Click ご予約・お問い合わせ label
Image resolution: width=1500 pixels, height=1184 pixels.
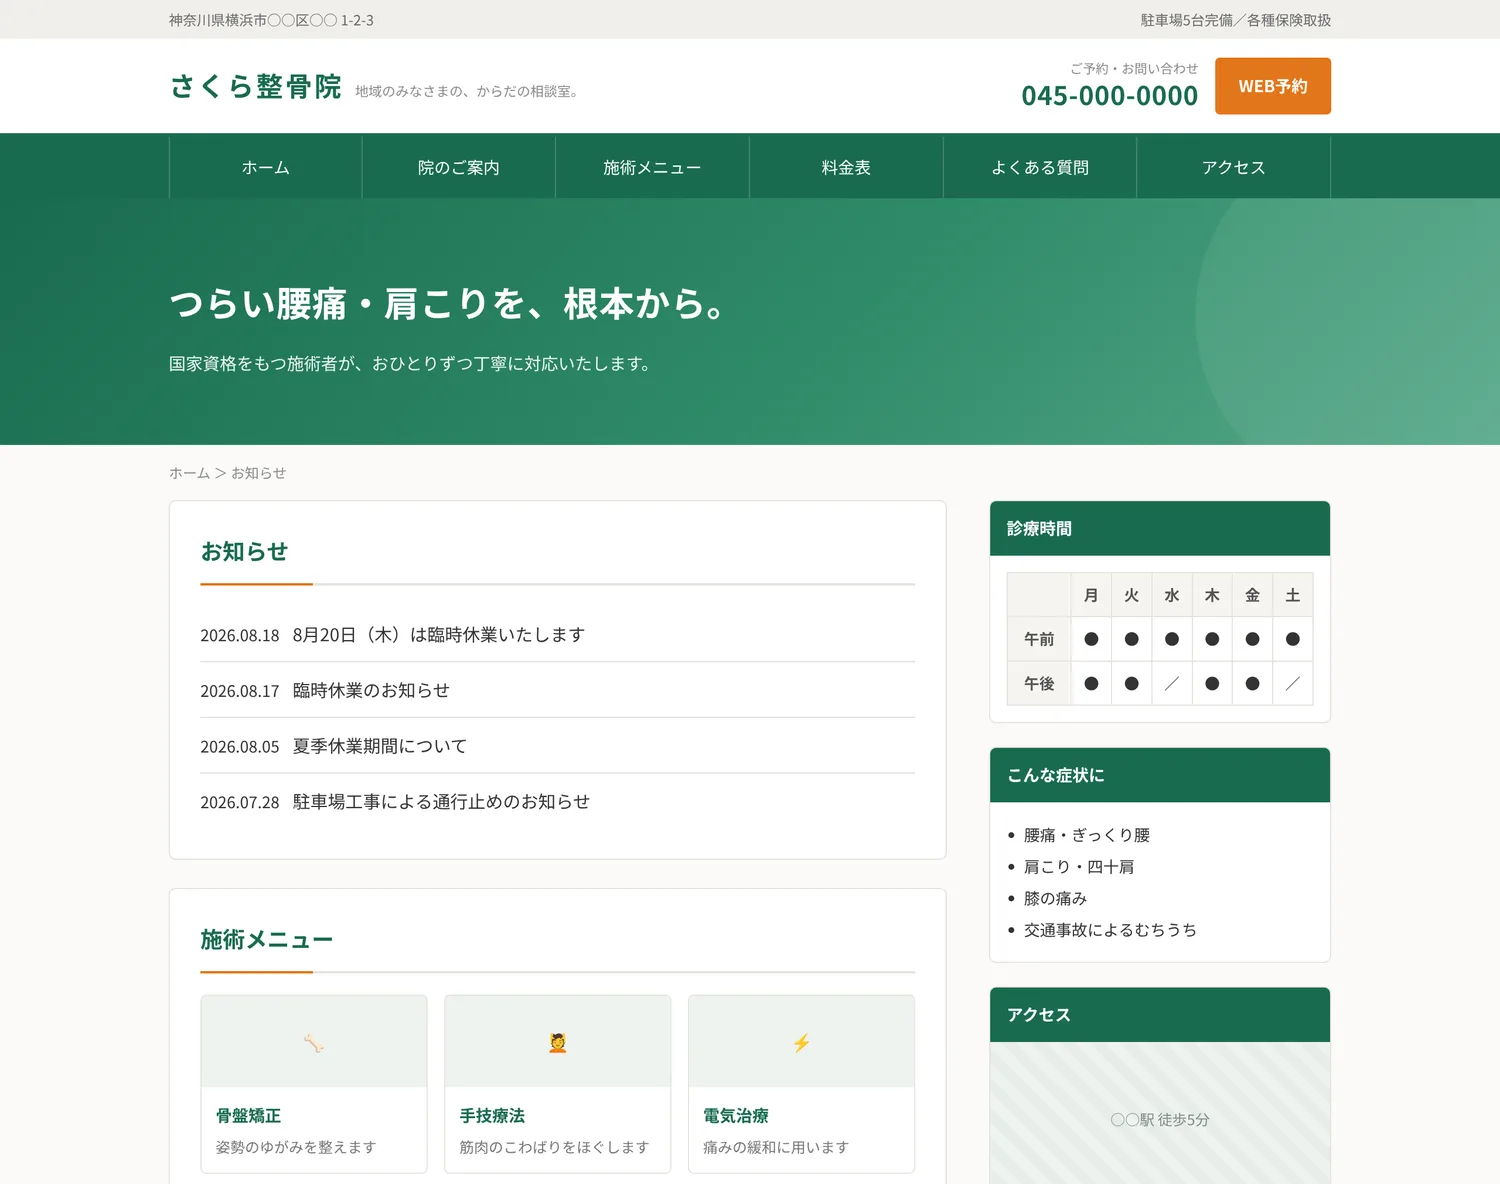click(x=1134, y=69)
